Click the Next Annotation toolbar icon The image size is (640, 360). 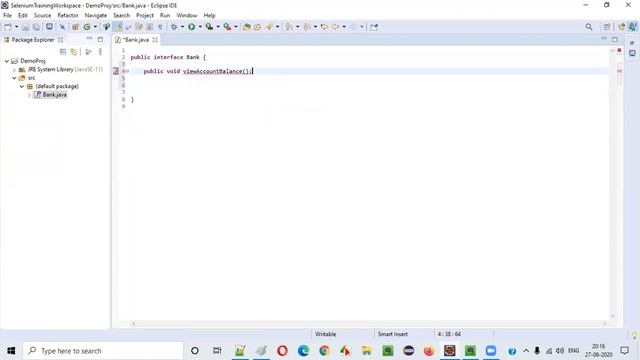(x=289, y=27)
